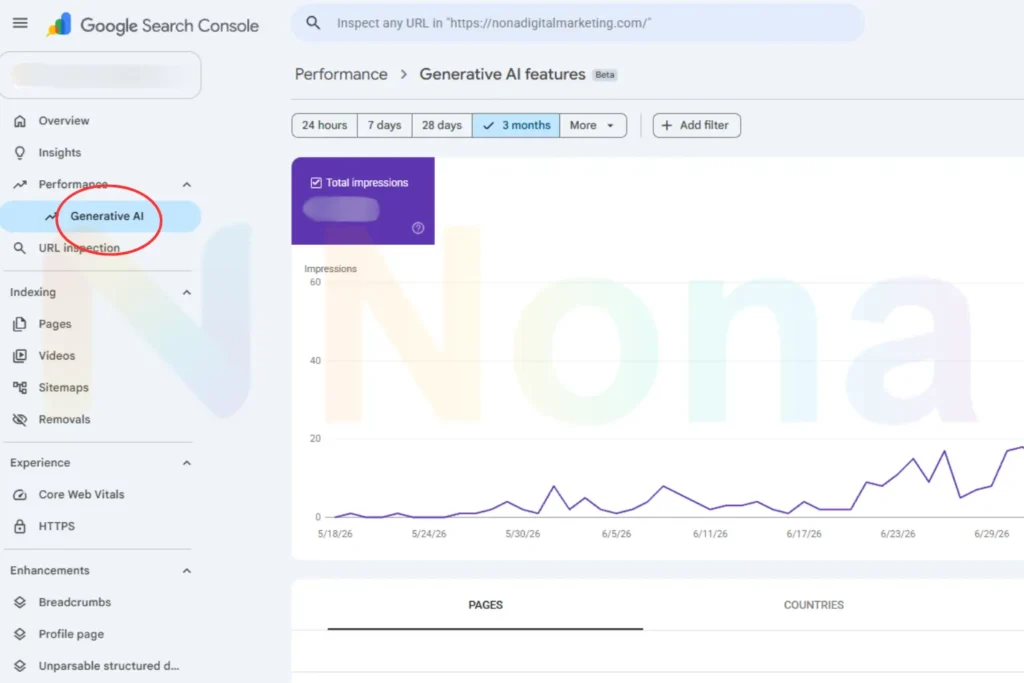This screenshot has width=1024, height=683.
Task: Open Generative AI report in sidebar
Action: point(101,216)
